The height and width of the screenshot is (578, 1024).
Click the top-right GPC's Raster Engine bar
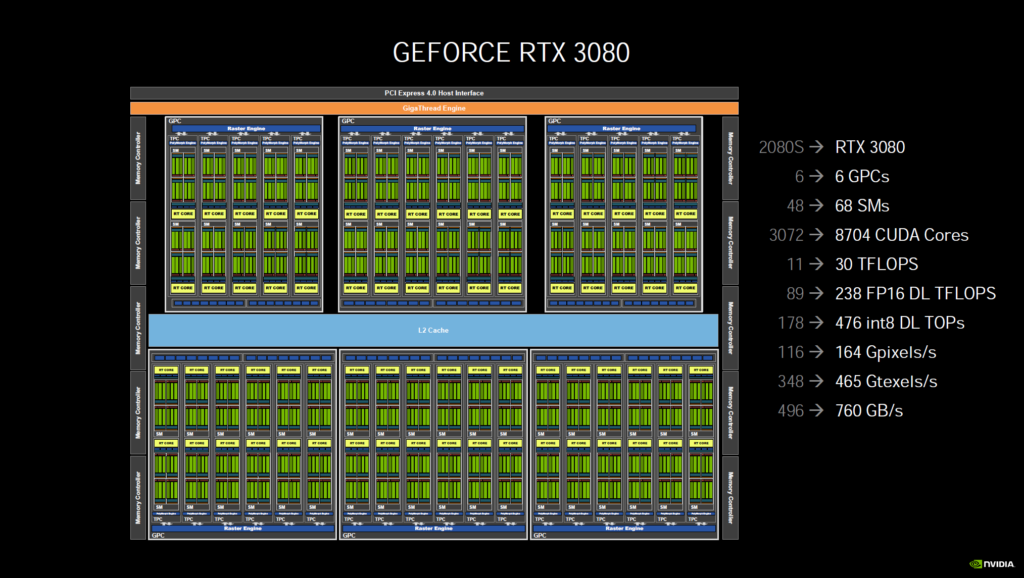(x=624, y=128)
